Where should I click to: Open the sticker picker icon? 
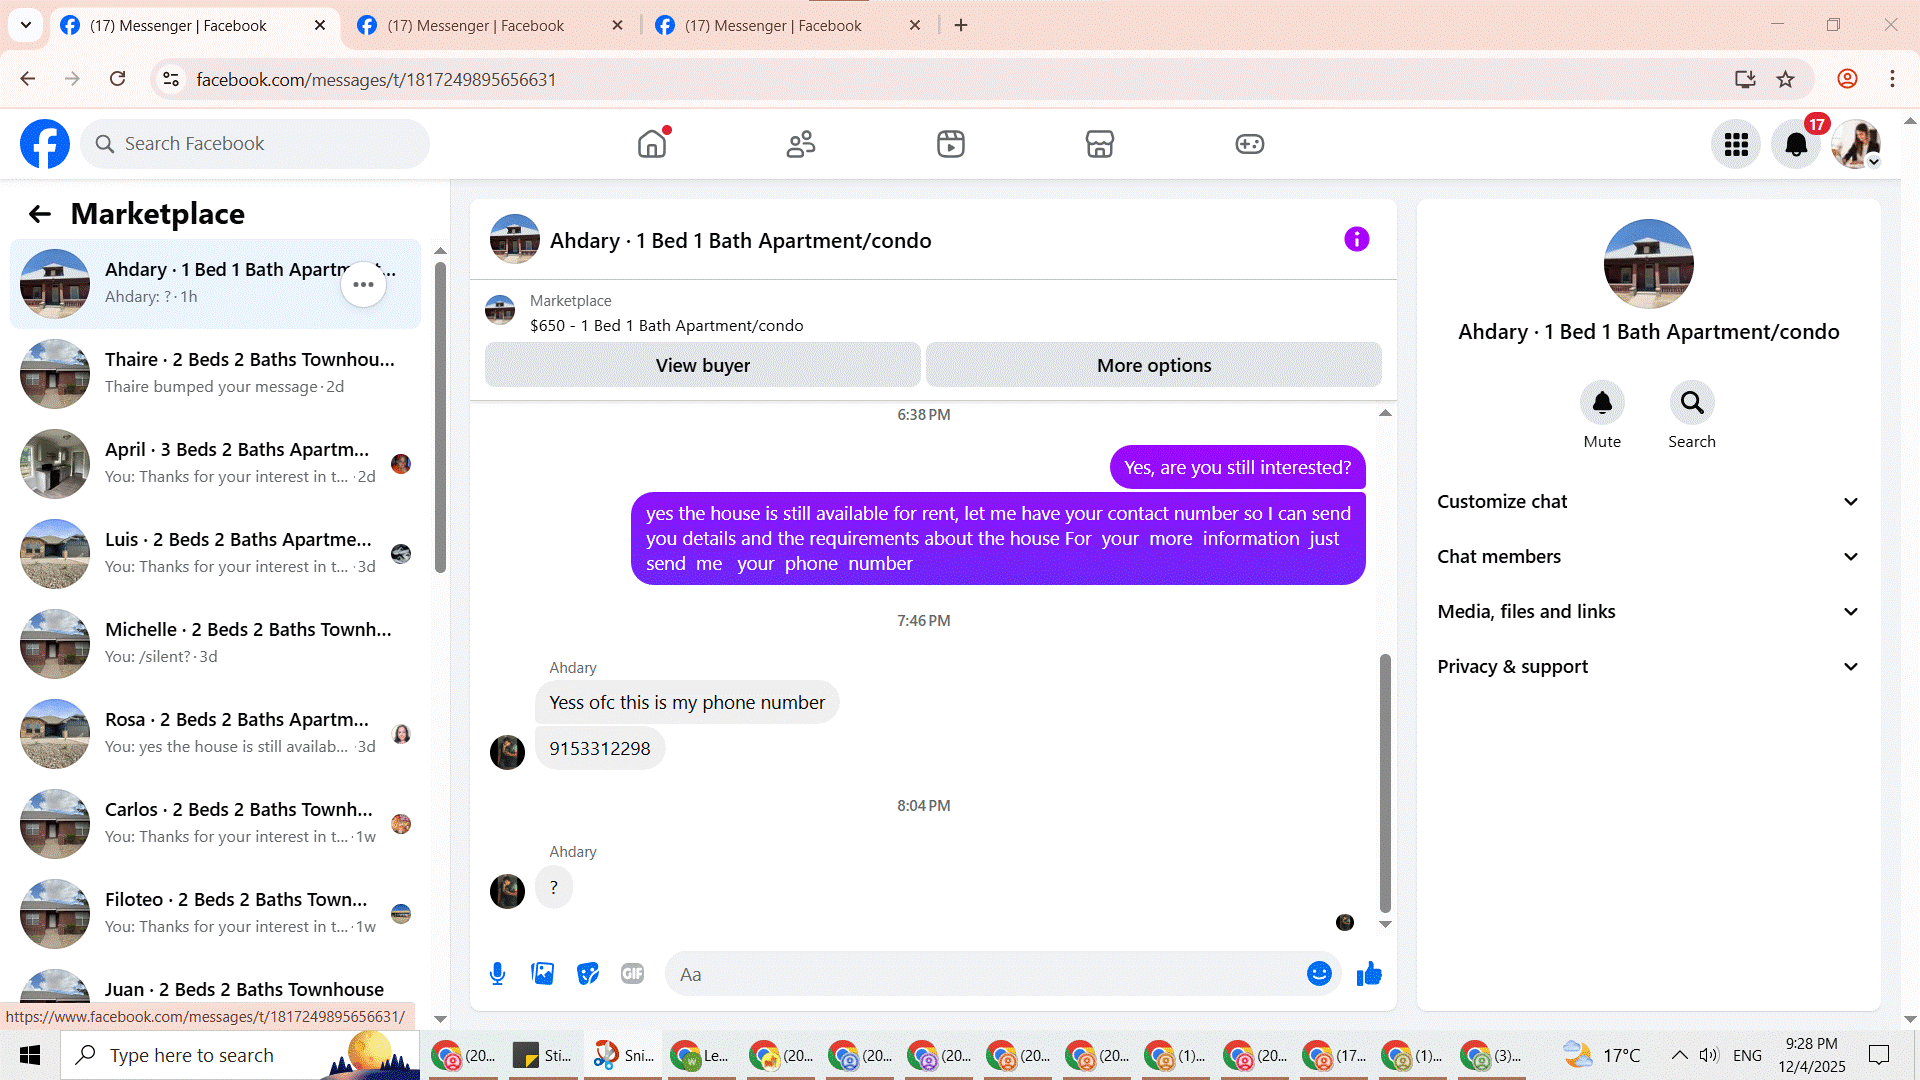click(x=588, y=974)
